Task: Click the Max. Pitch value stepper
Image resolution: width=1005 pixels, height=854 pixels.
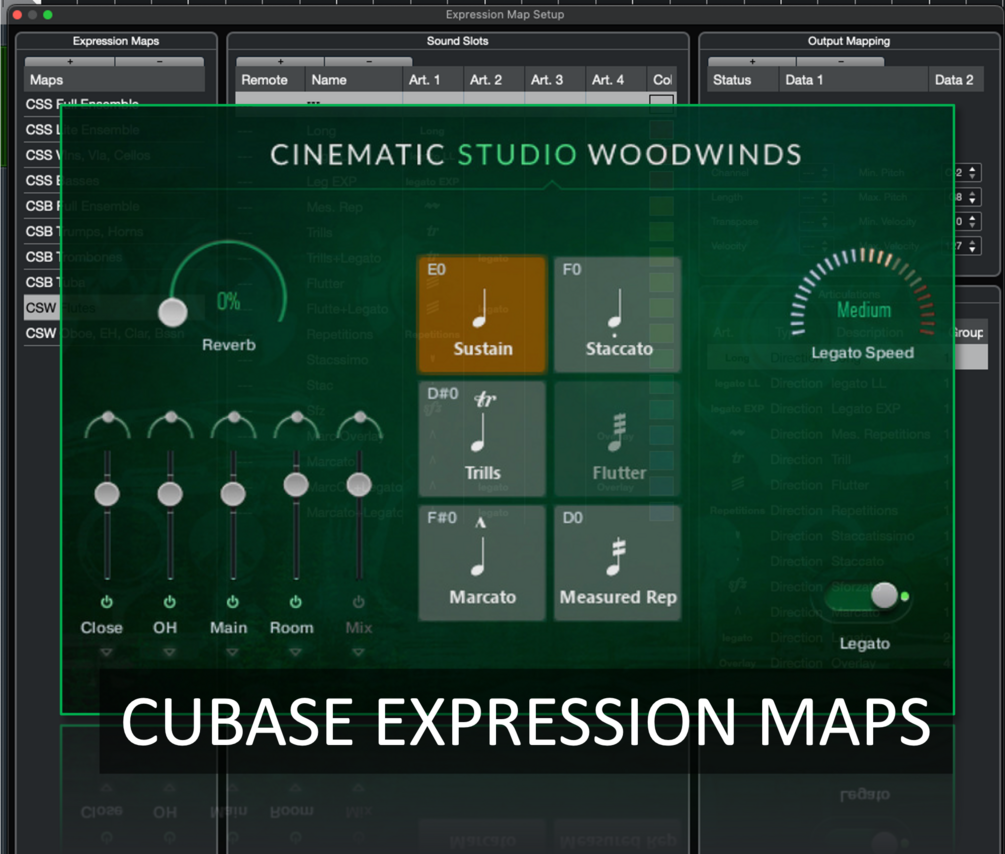Action: tap(972, 197)
